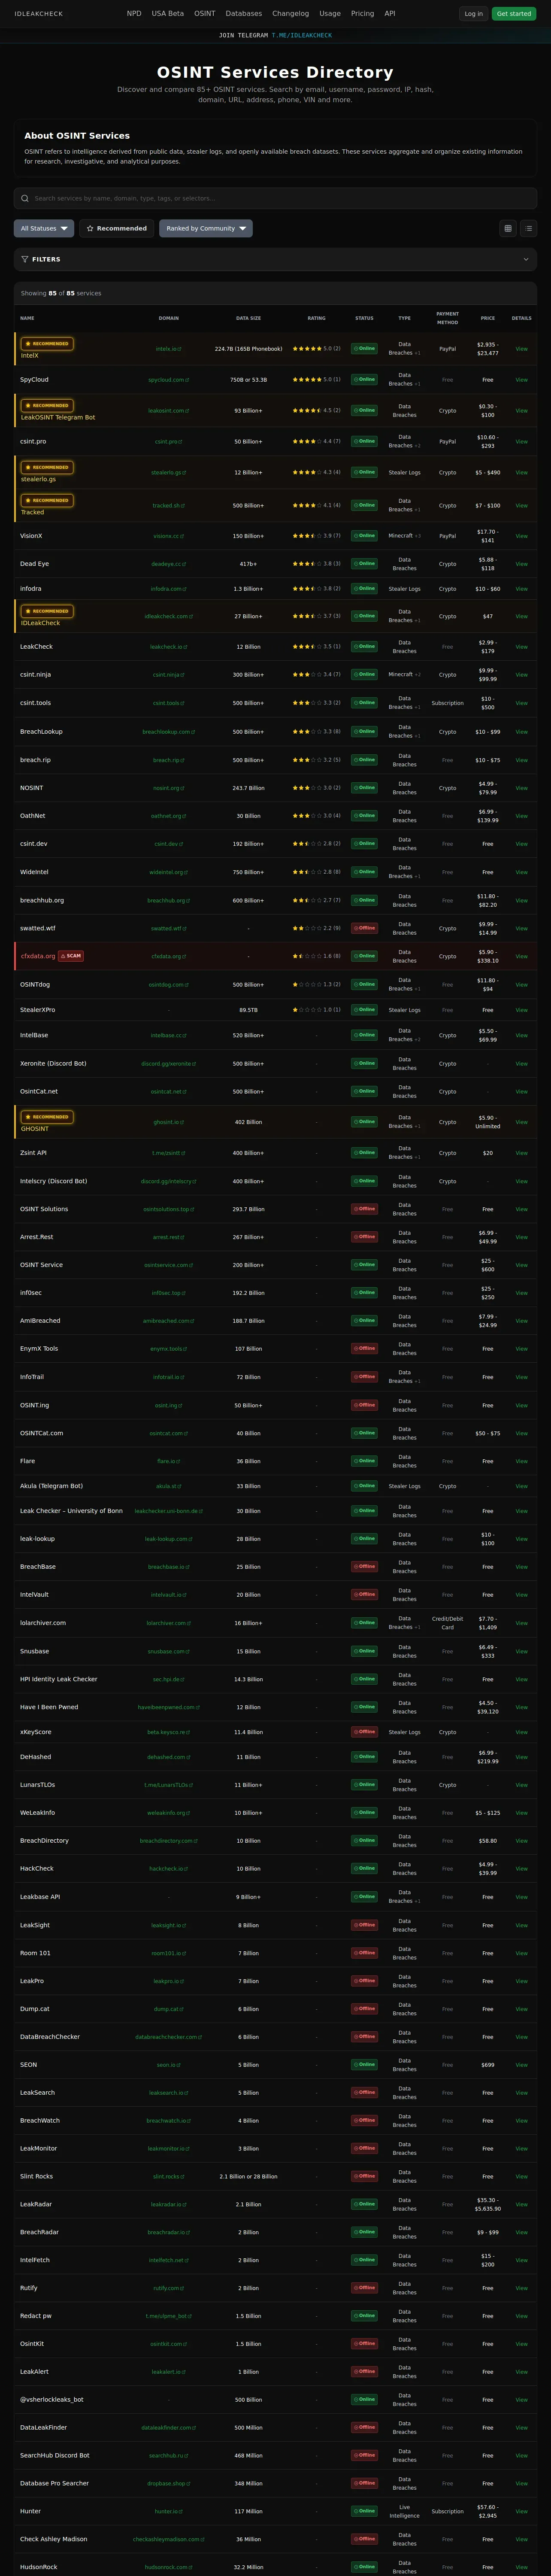This screenshot has height=2576, width=551.
Task: Open the All Statuses dropdown
Action: (44, 228)
